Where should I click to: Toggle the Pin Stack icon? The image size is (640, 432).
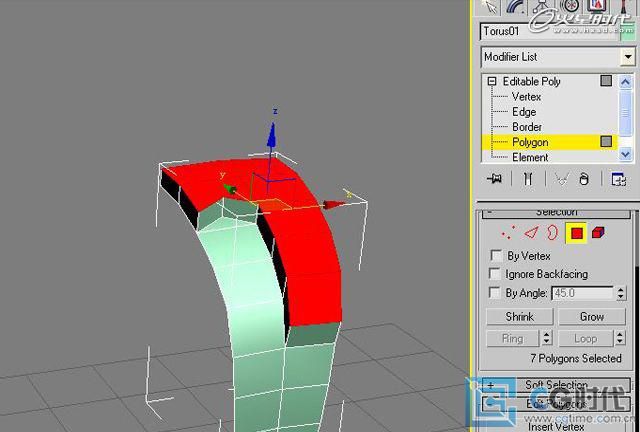coord(494,179)
